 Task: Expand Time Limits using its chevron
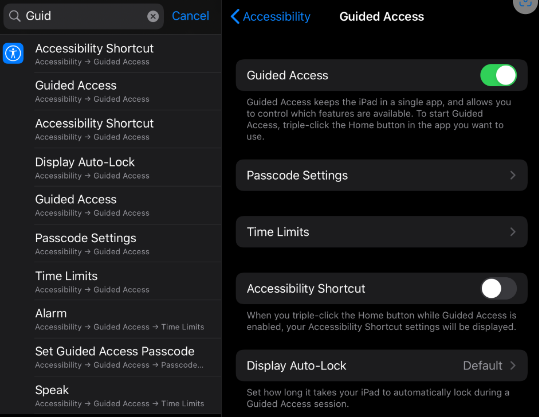(x=513, y=232)
